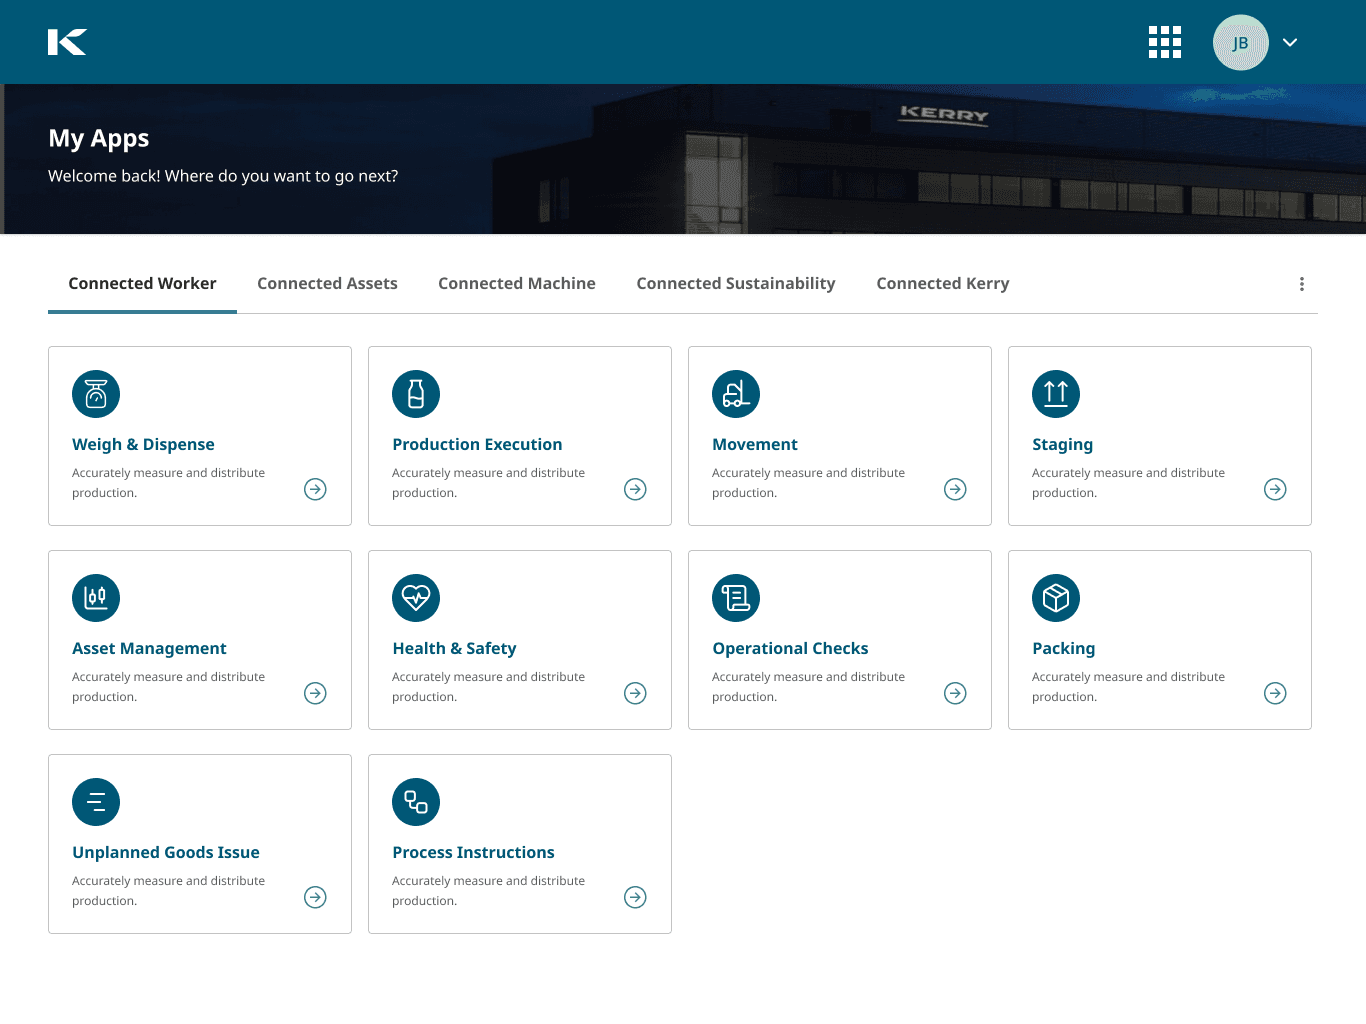Open the Unplanned Goods Issue title link

(x=166, y=853)
